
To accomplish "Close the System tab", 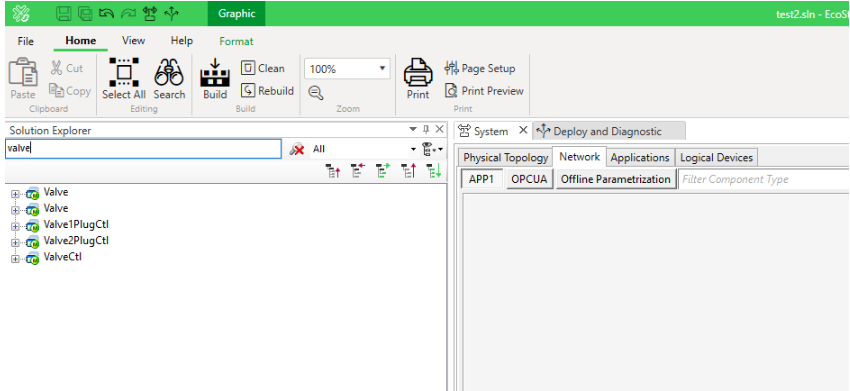I will point(523,130).
